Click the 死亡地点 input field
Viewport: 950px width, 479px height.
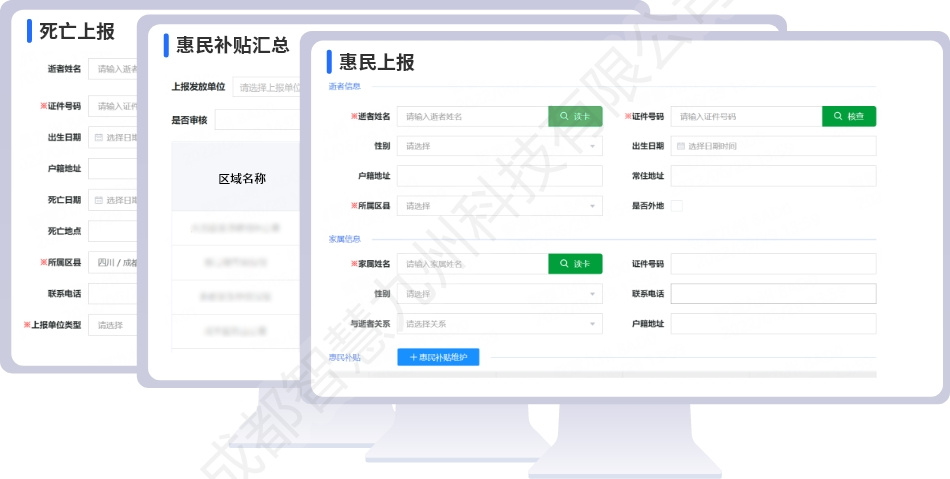pos(112,231)
